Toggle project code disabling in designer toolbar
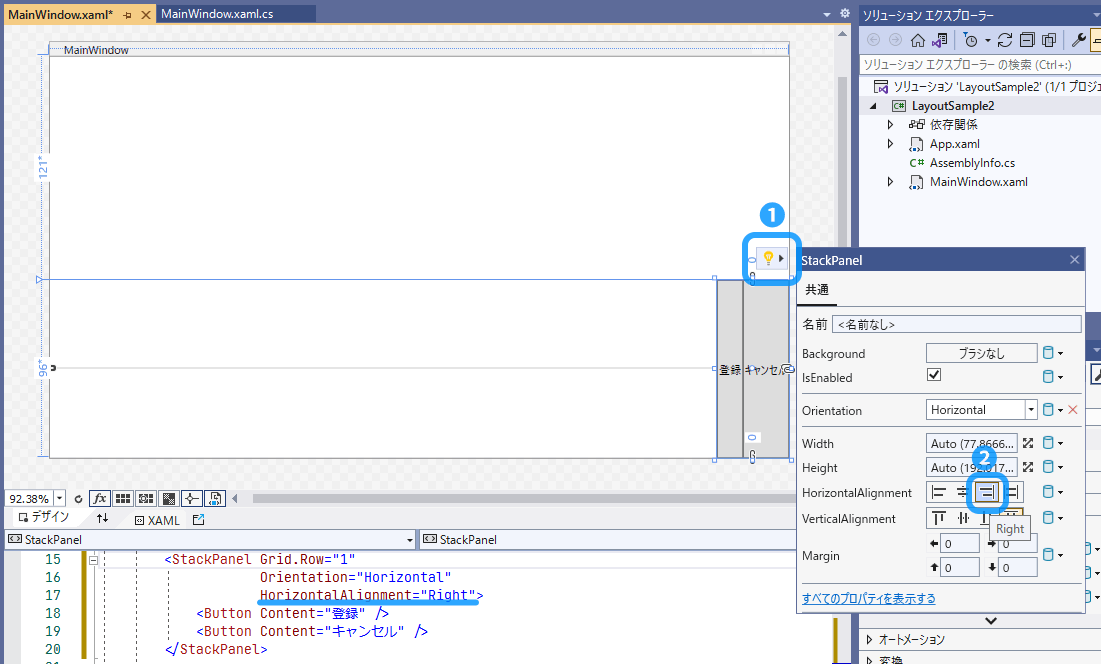1101x665 pixels. 214,498
